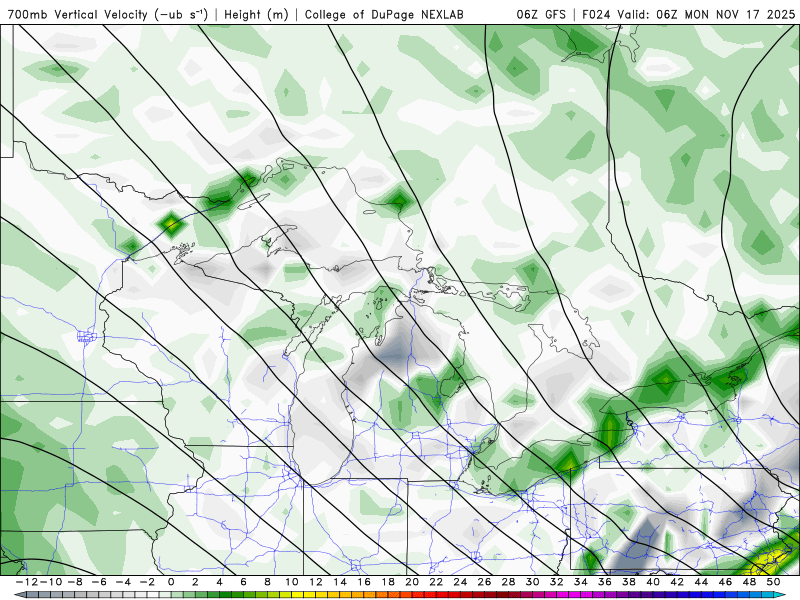Click the -2 value on the color scale
This screenshot has height=600, width=800.
147,582
